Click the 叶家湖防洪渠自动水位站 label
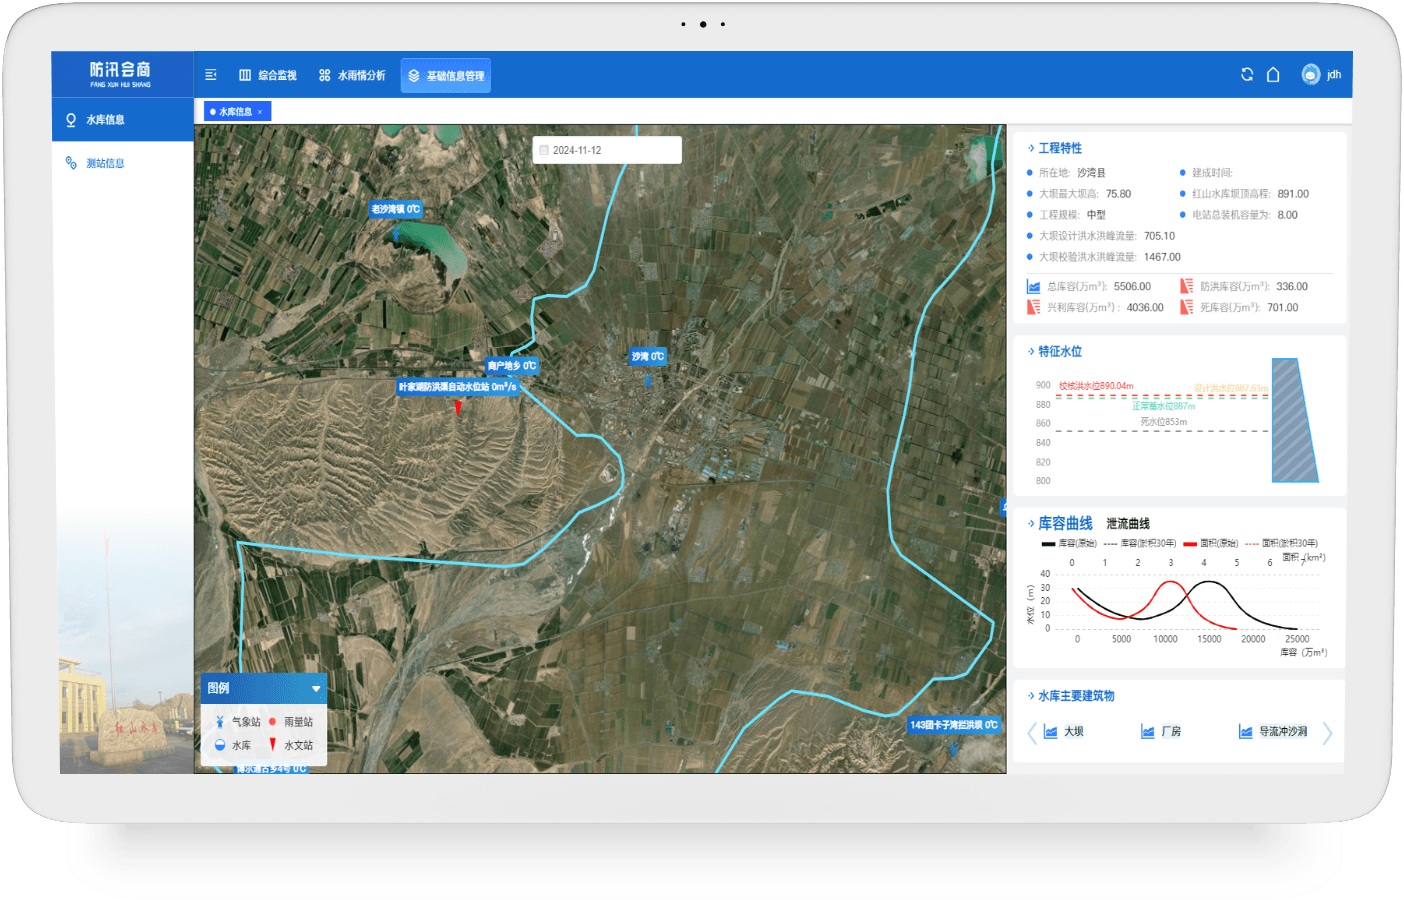This screenshot has height=900, width=1404. (458, 387)
